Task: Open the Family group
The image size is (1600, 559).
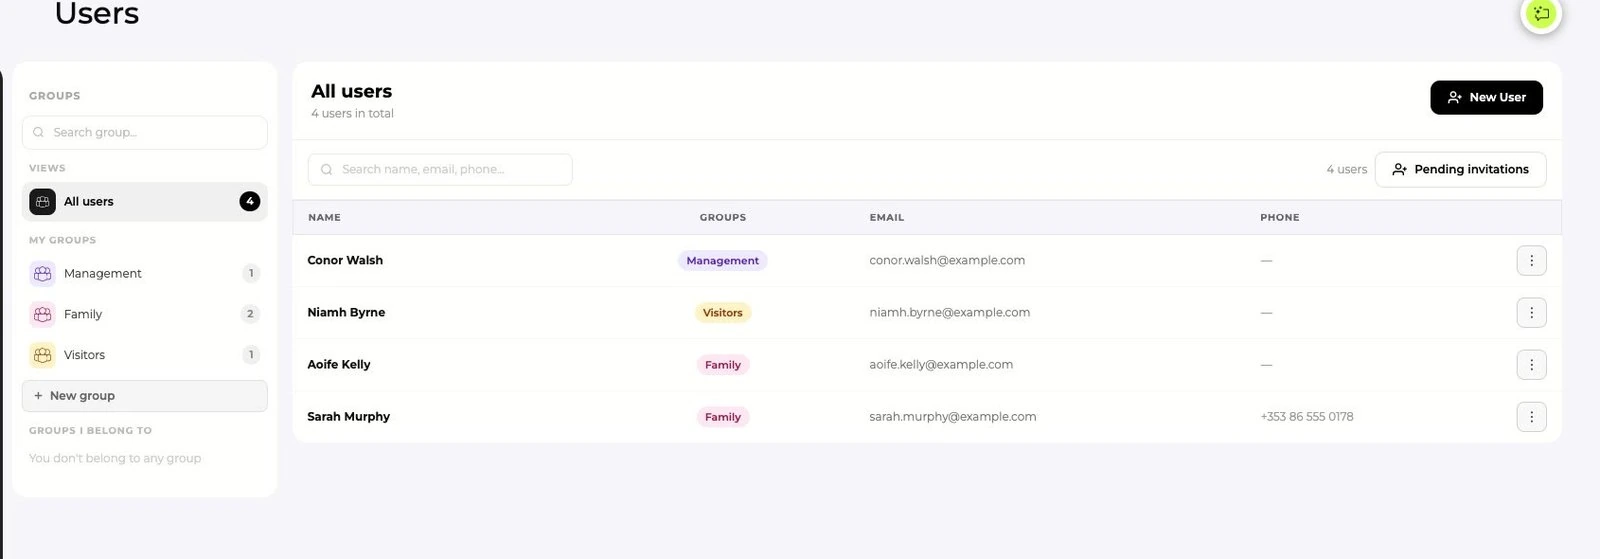Action: coord(145,314)
